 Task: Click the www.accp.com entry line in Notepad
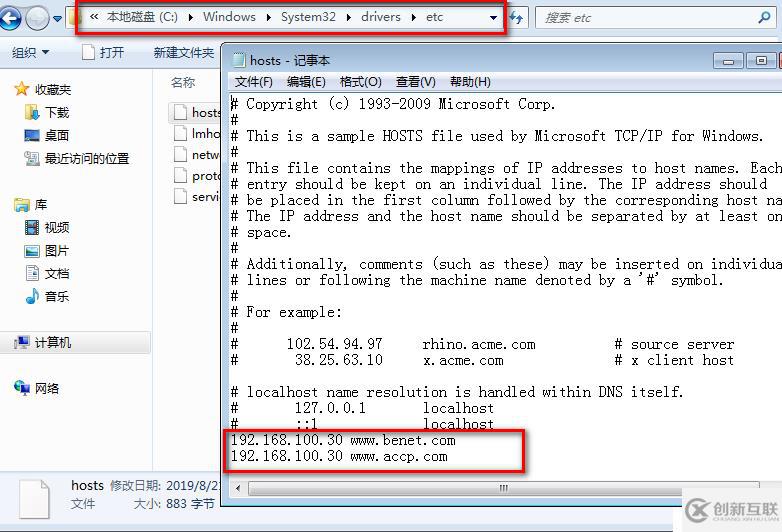pos(339,456)
